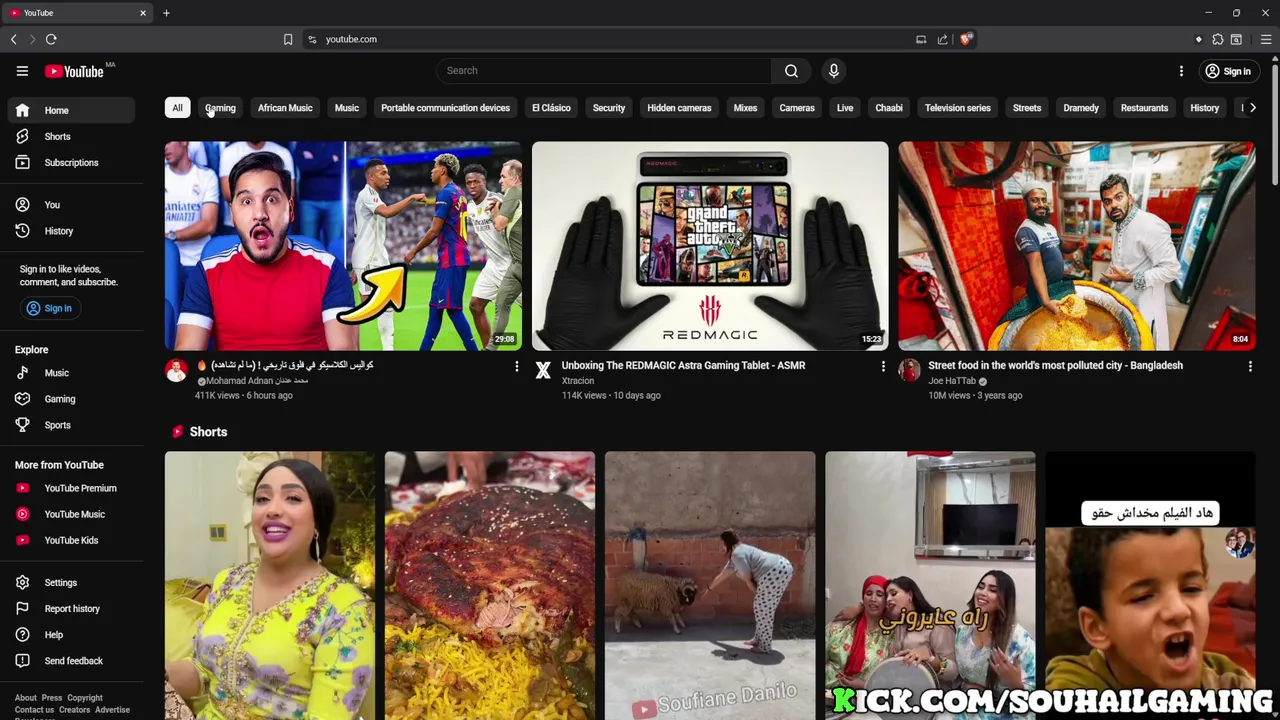This screenshot has height=720, width=1280.
Task: Open the Copyright footer link
Action: (x=85, y=698)
